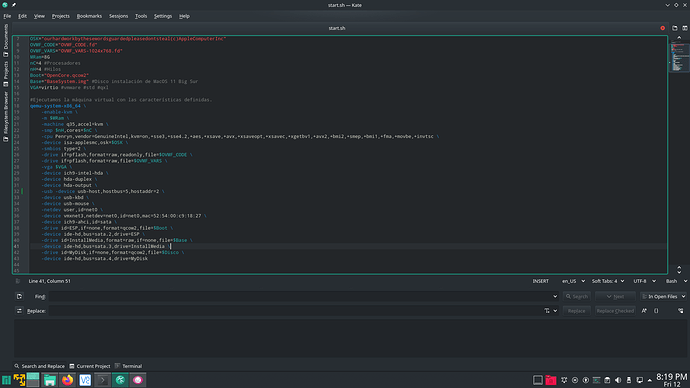Open the Soft Tabs: 4 dropdown

(608, 281)
